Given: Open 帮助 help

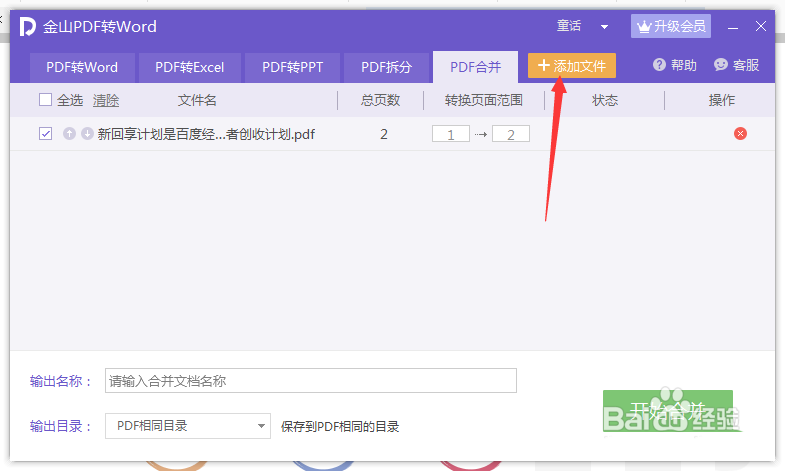Looking at the screenshot, I should (675, 65).
